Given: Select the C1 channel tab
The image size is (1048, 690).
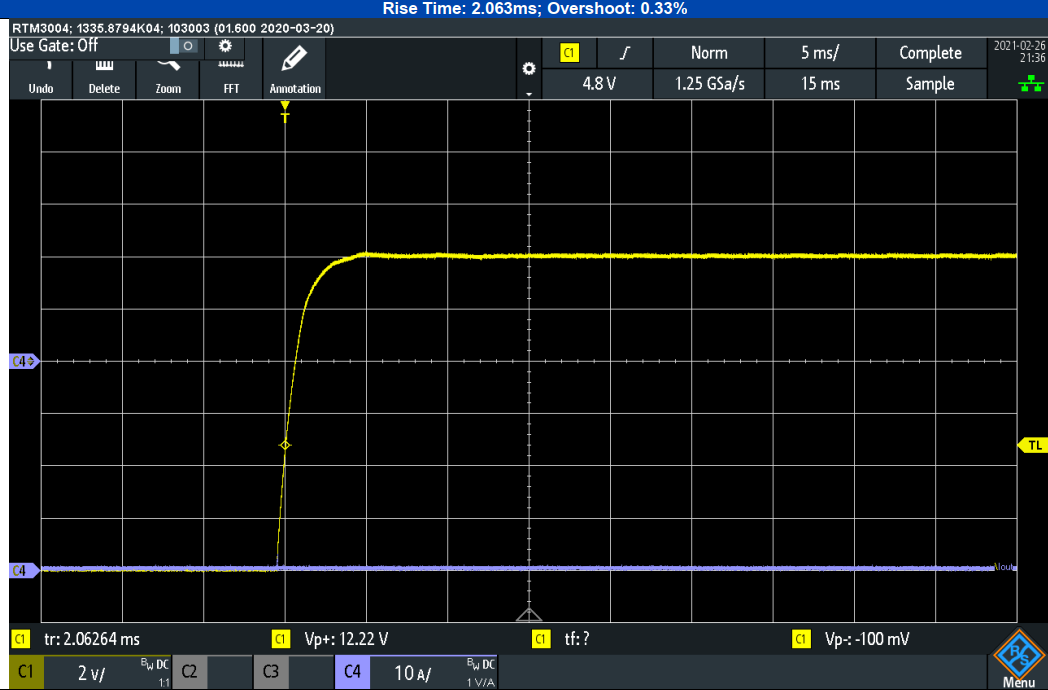Looking at the screenshot, I should pos(26,673).
